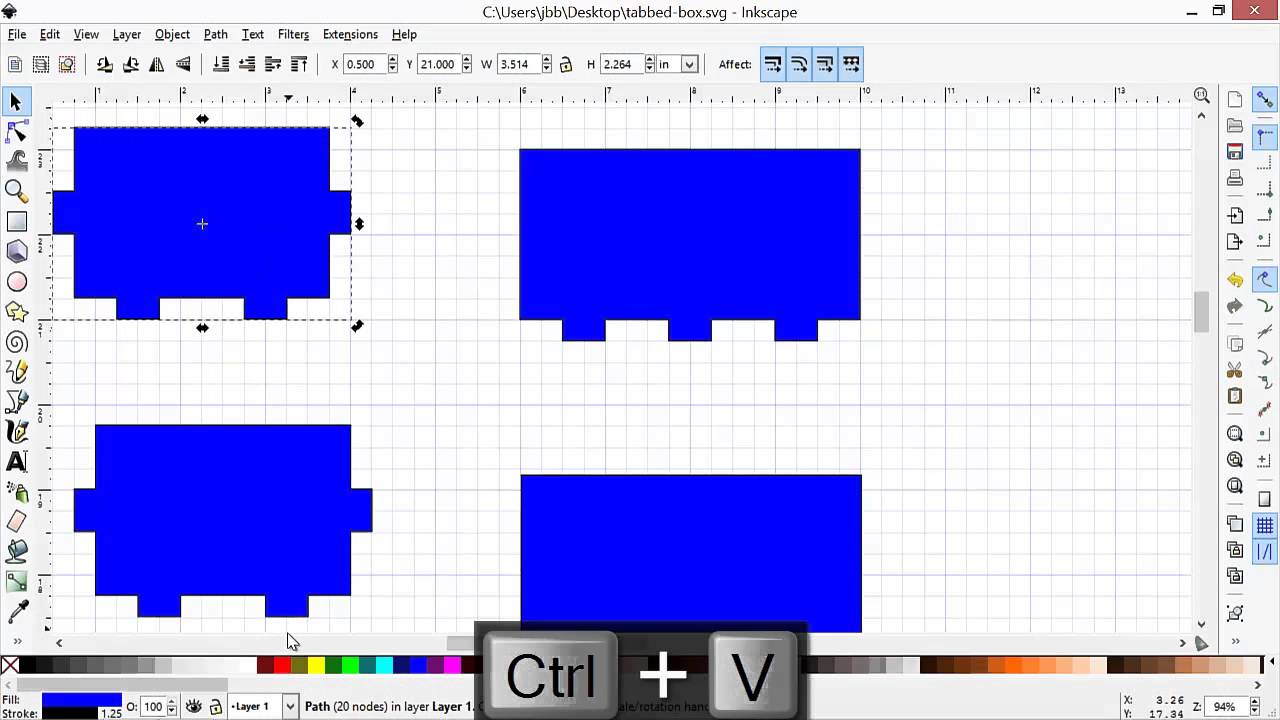Select the Bezier pen tool
This screenshot has height=720, width=1280.
[16, 402]
